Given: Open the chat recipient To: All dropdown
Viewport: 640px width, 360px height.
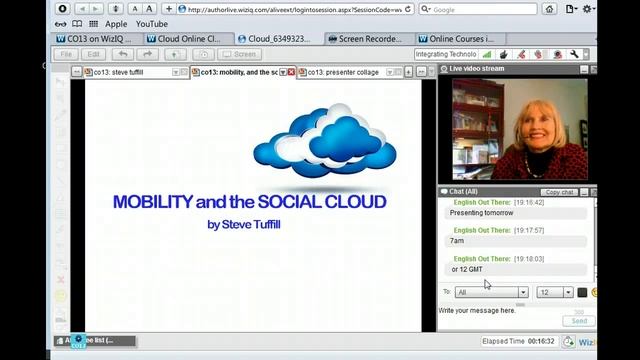Looking at the screenshot, I should click(x=492, y=292).
